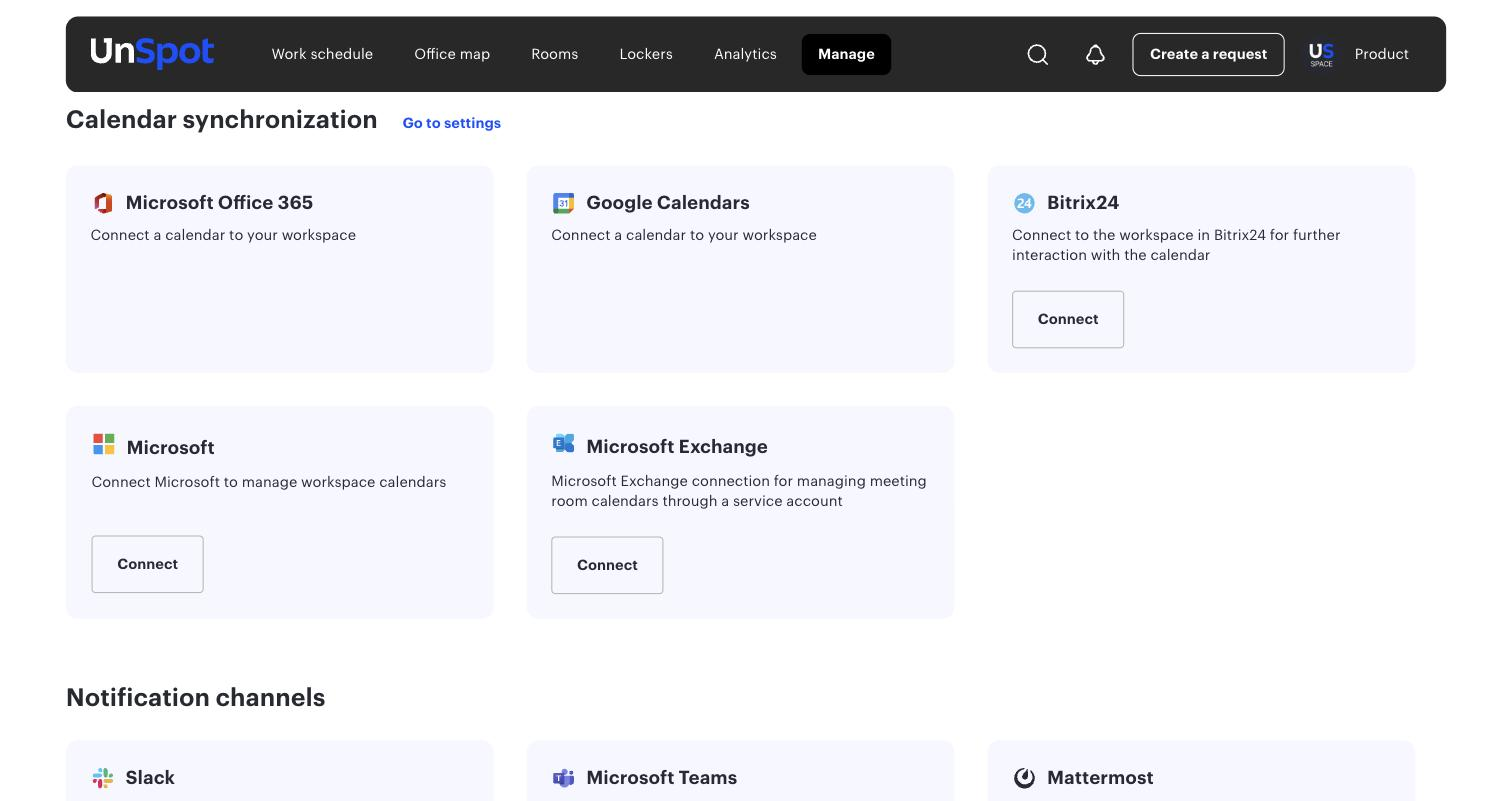Click 'Connect Microsoft to manage workspace calendars'

click(269, 482)
